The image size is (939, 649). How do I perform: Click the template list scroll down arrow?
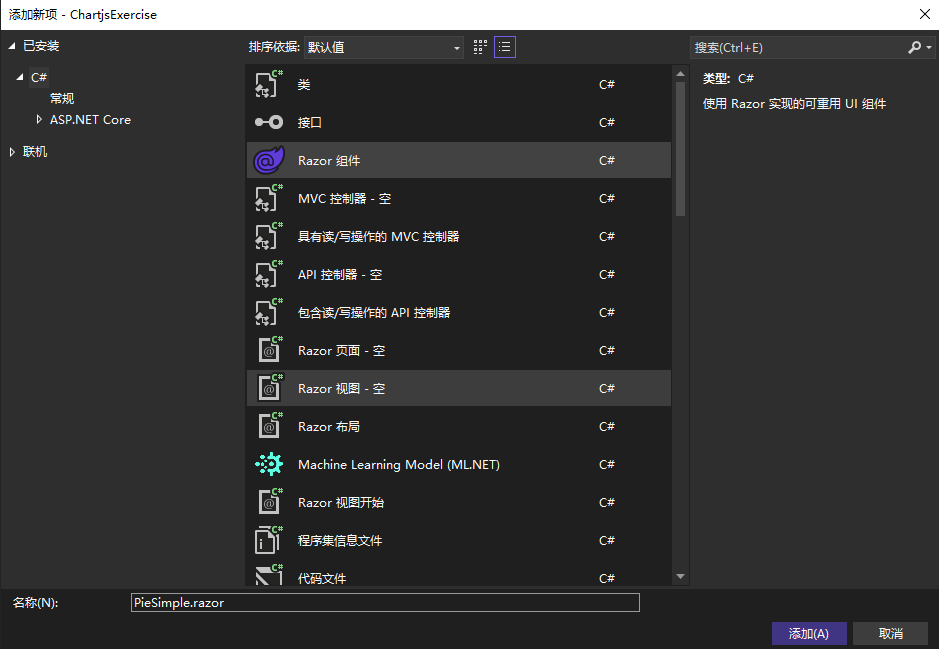pyautogui.click(x=680, y=577)
